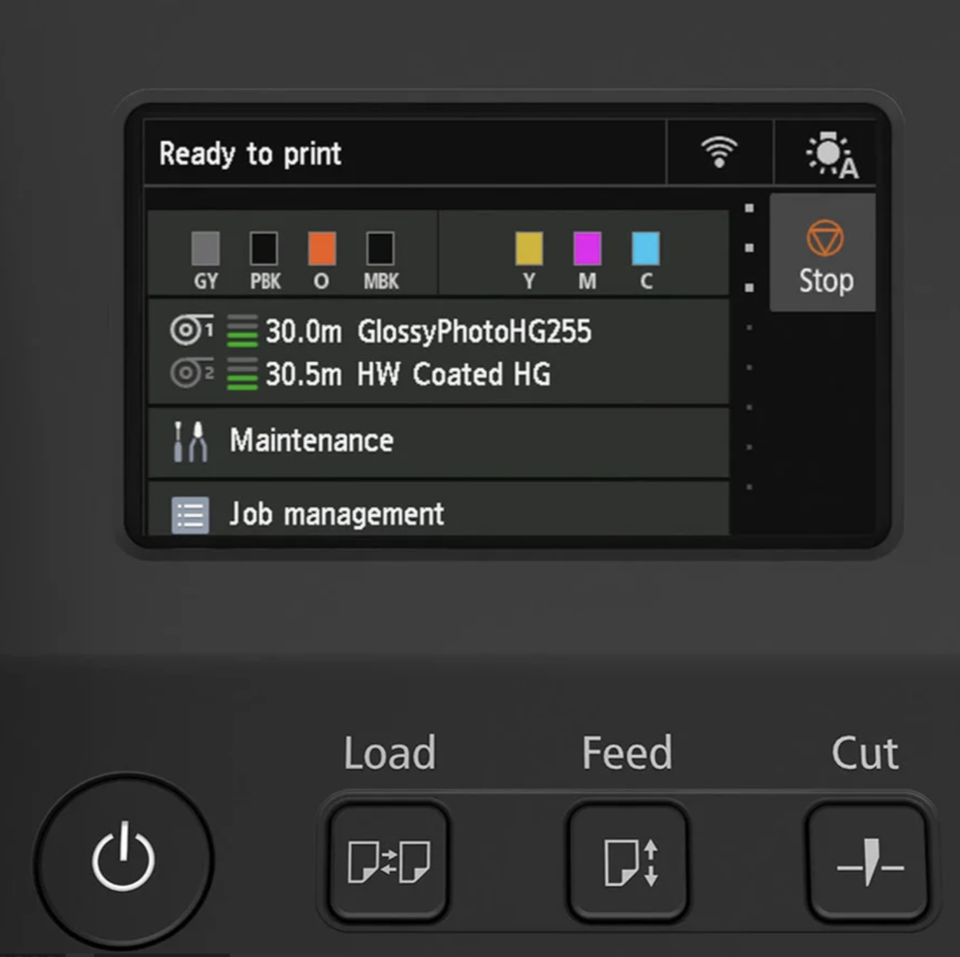Tap the roll 1 paper icon
This screenshot has width=960, height=957.
tap(192, 330)
